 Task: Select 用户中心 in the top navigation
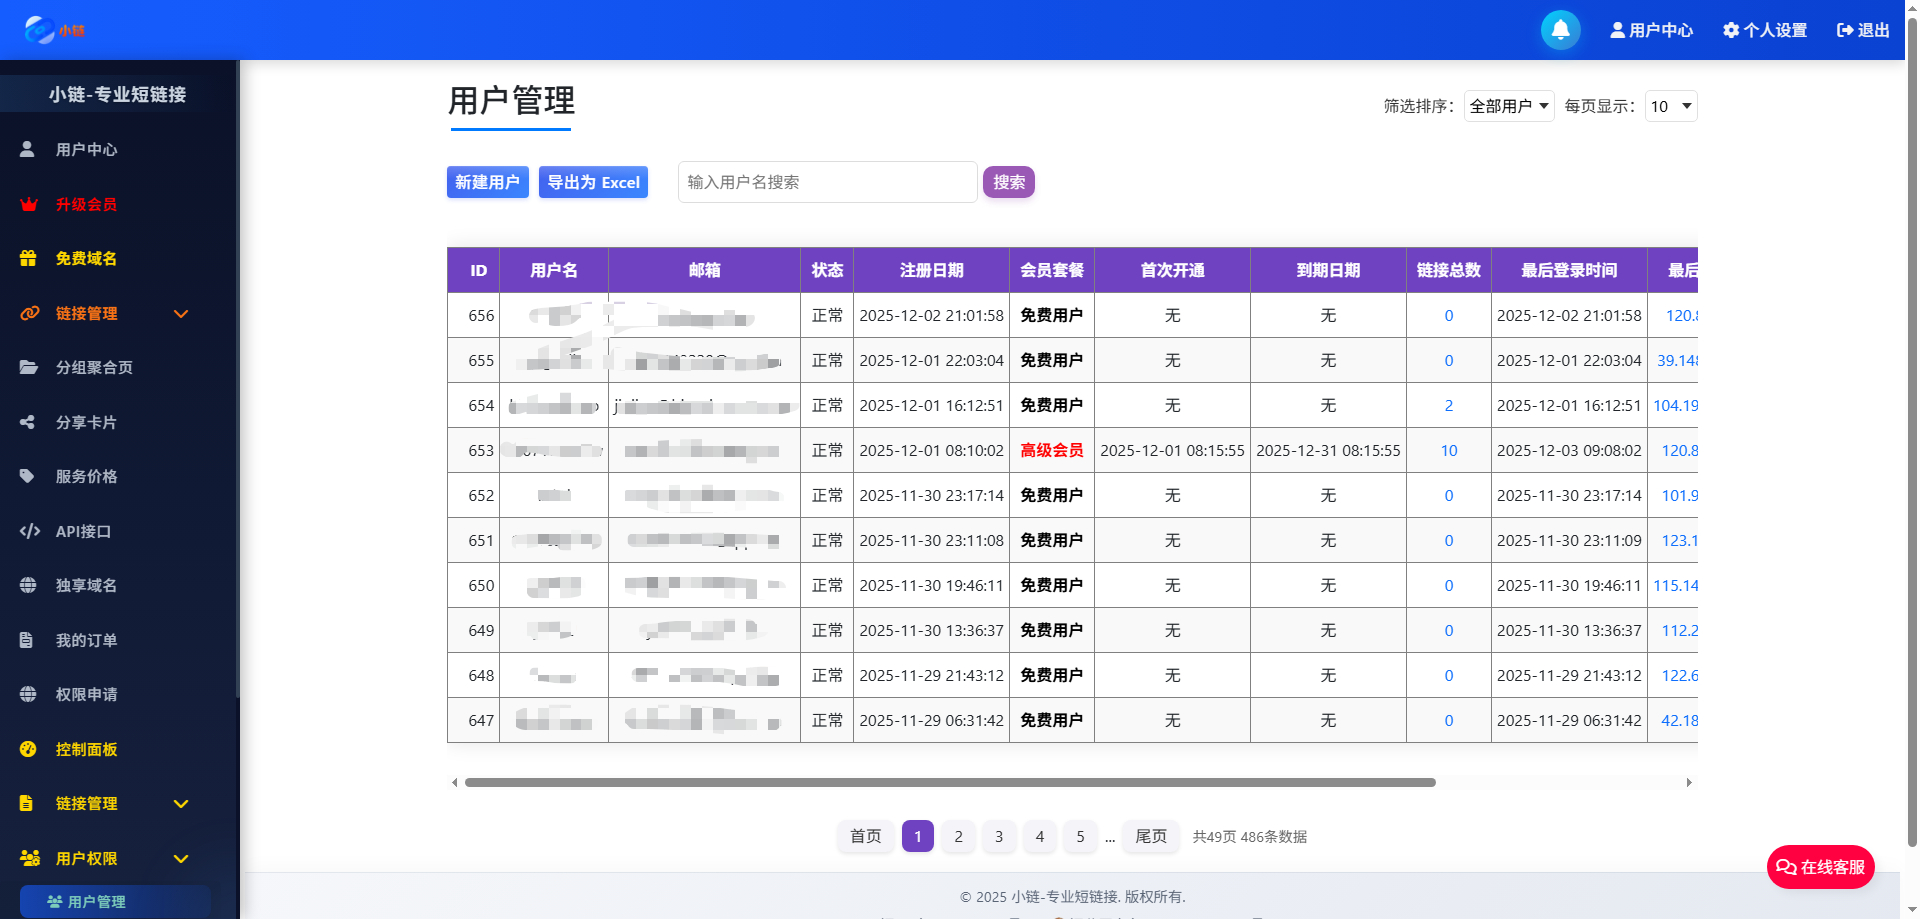(x=1651, y=30)
